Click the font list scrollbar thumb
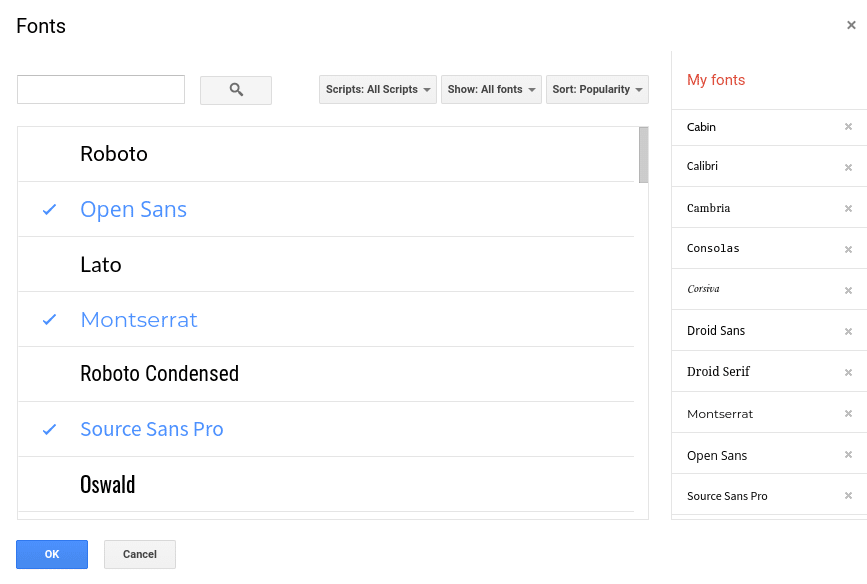 tap(643, 155)
